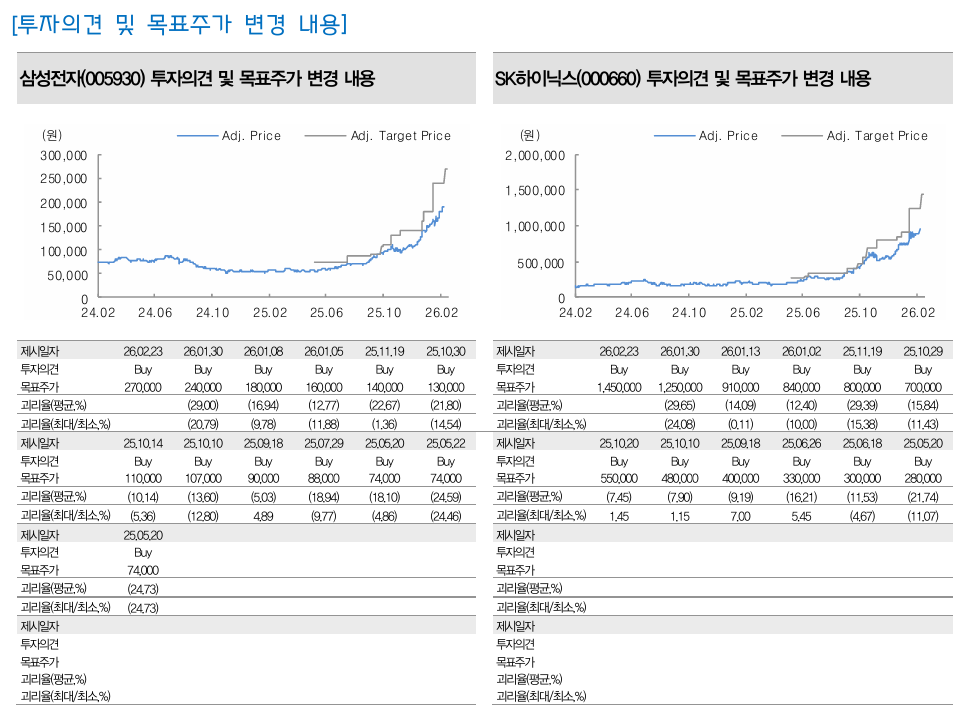Image resolution: width=963 pixels, height=719 pixels.
Task: Select the 550,000 target price in SK하이닉스 table
Action: click(x=619, y=478)
